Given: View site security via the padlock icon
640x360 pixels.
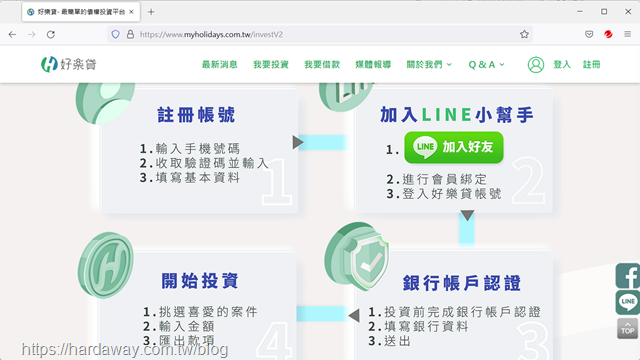Looking at the screenshot, I should coord(130,34).
